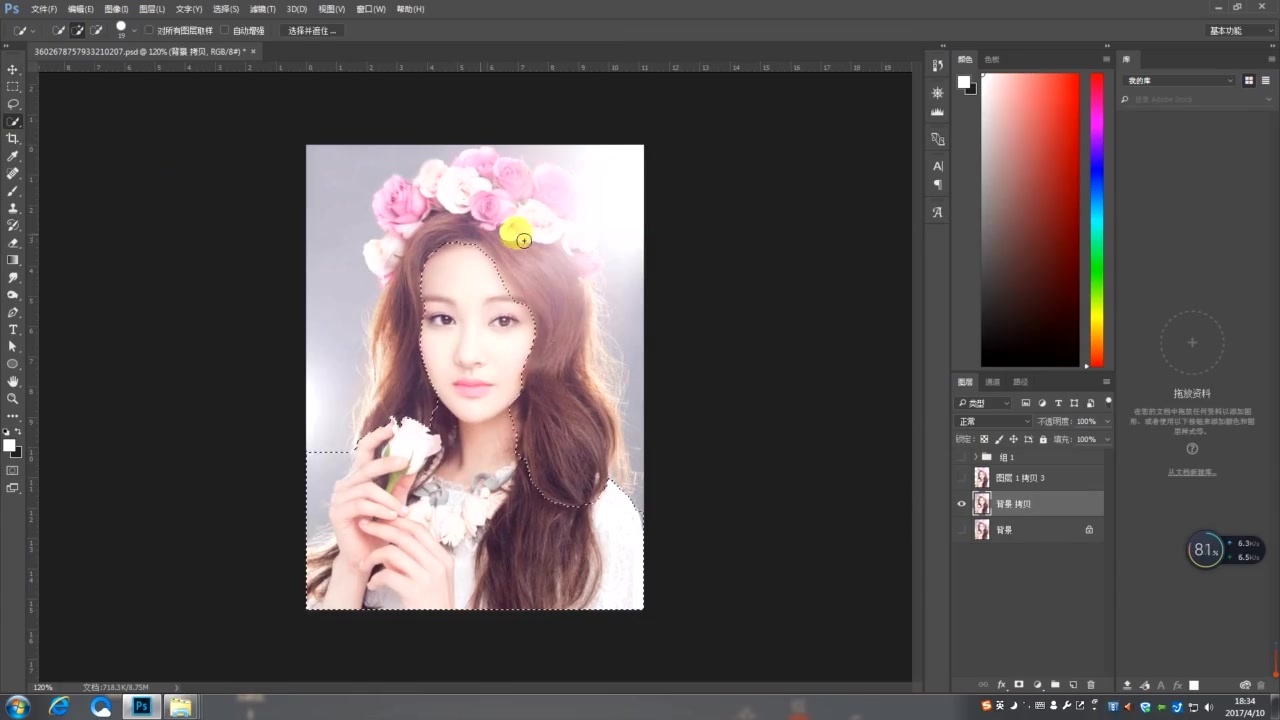Open the 选择(S) menu
The width and height of the screenshot is (1280, 720).
(x=227, y=9)
